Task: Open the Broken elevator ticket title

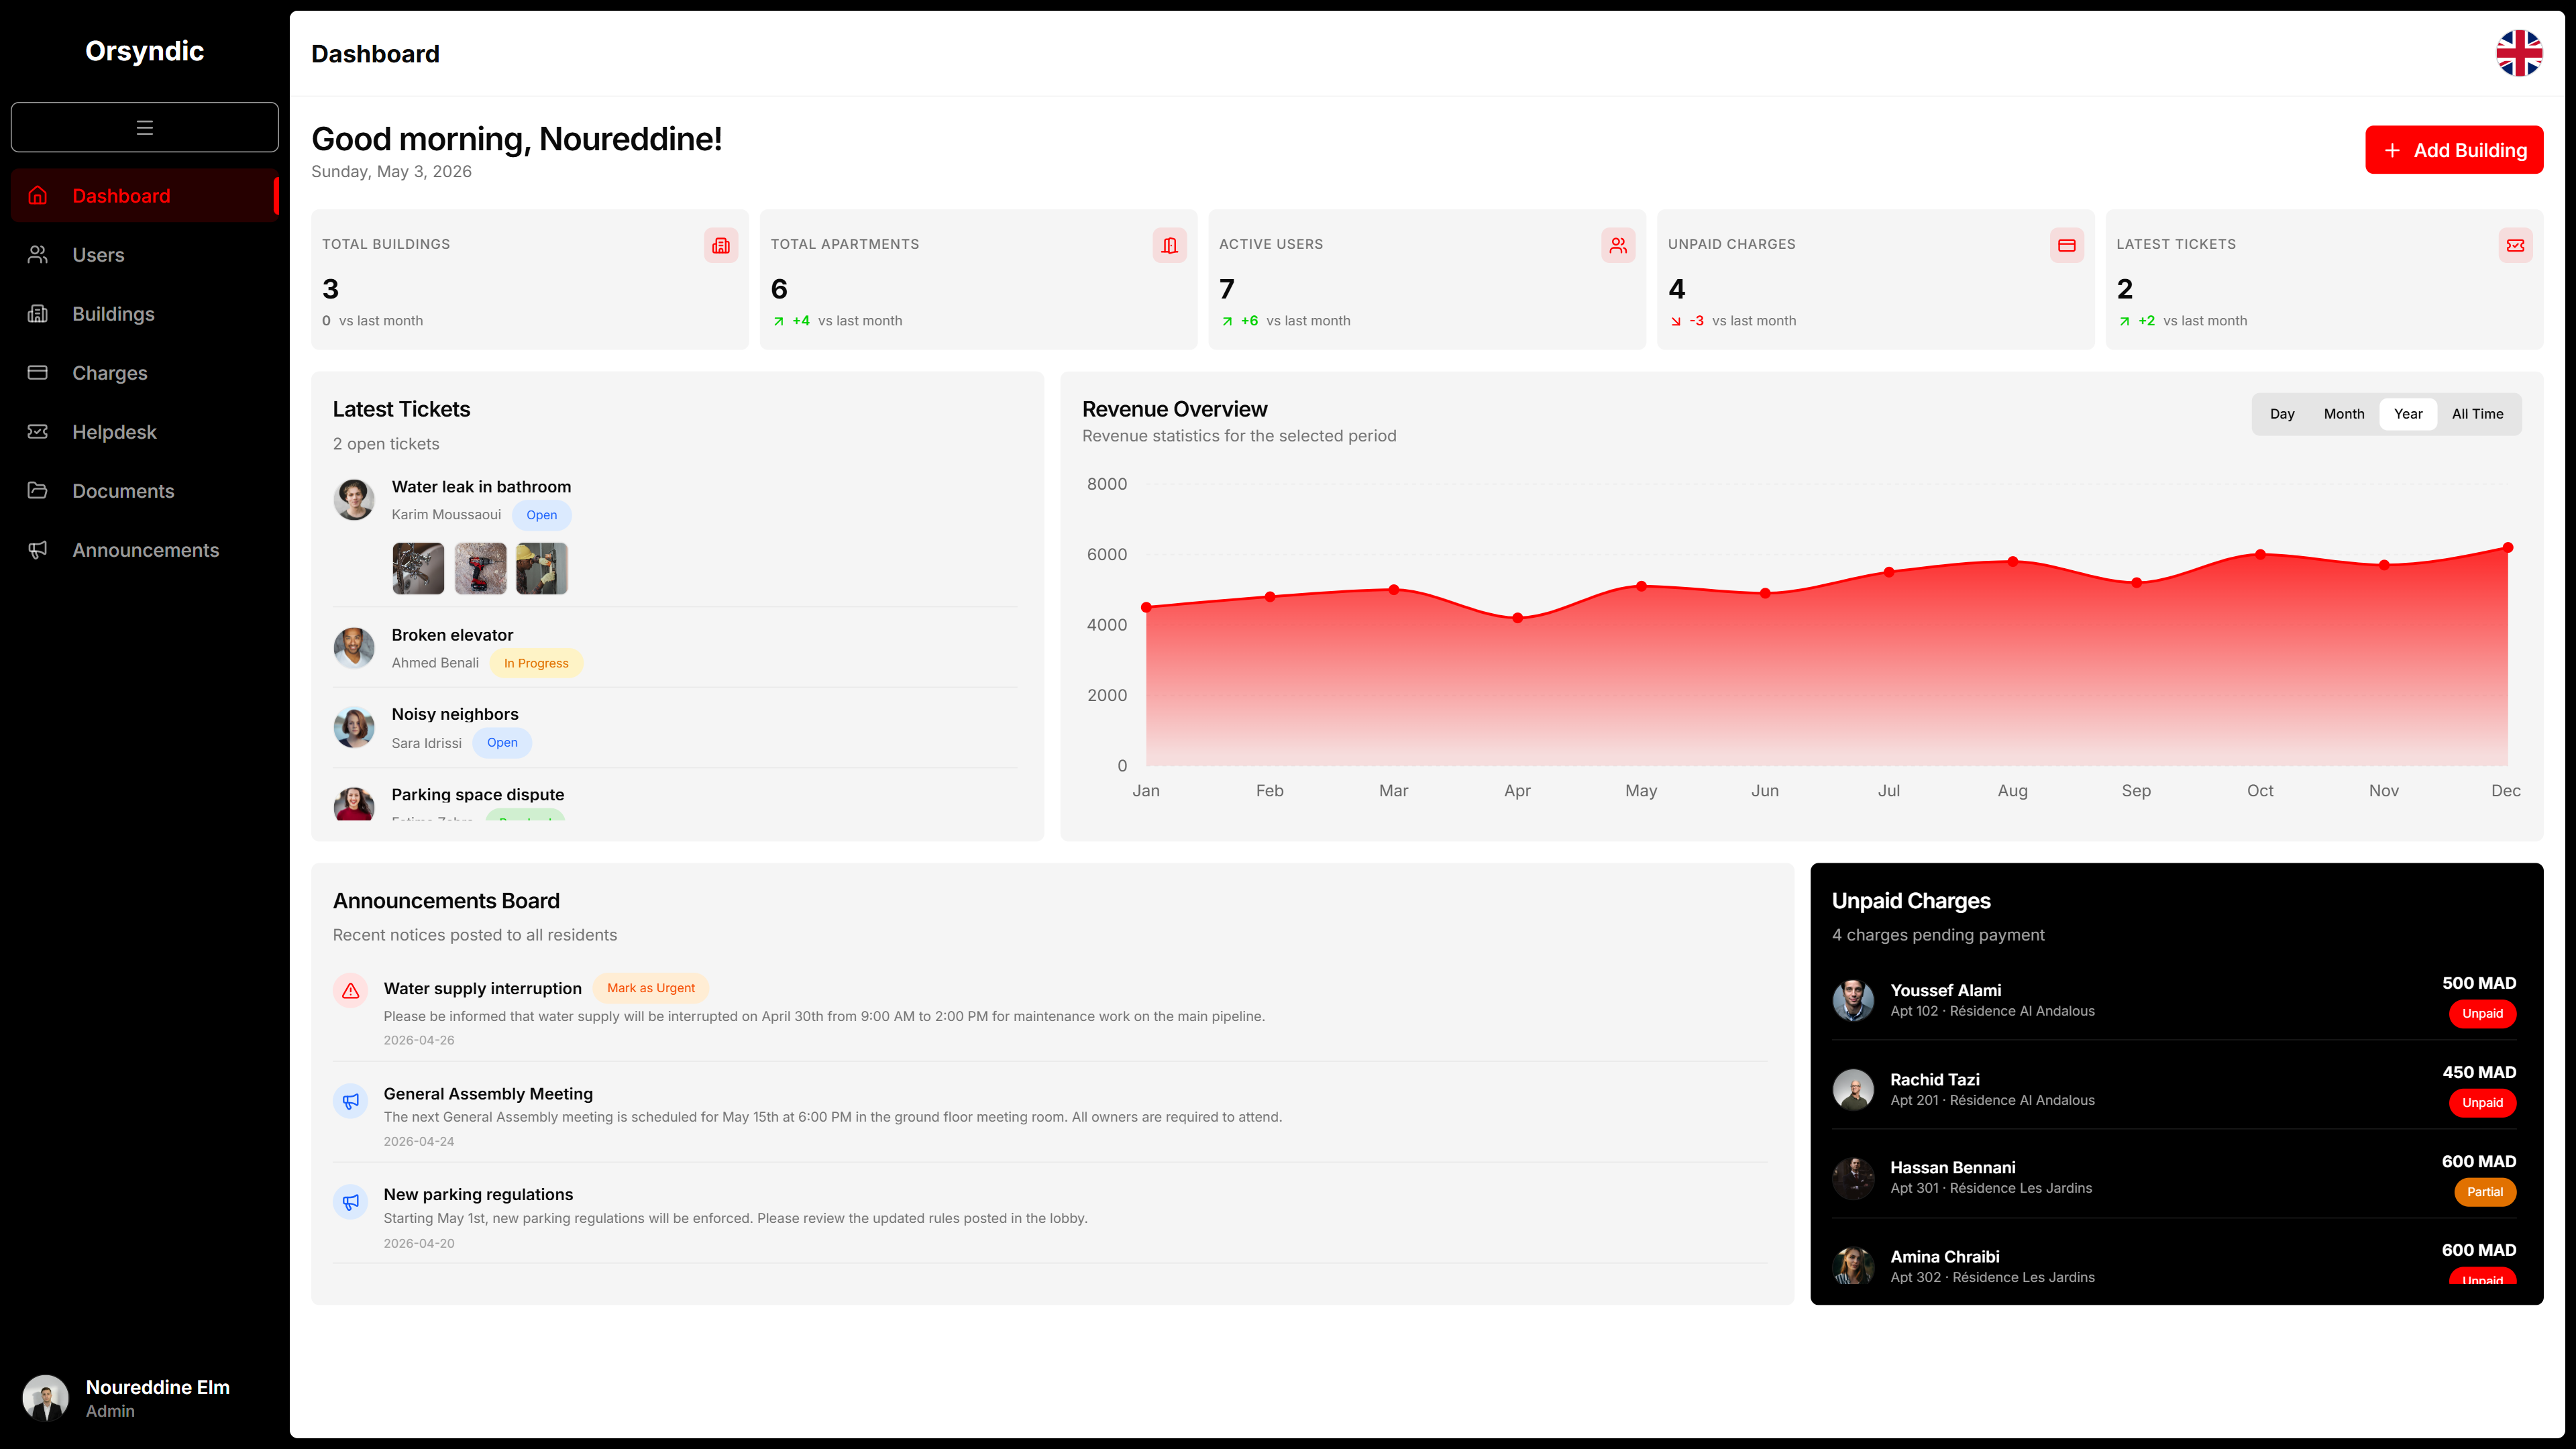Action: [x=452, y=635]
